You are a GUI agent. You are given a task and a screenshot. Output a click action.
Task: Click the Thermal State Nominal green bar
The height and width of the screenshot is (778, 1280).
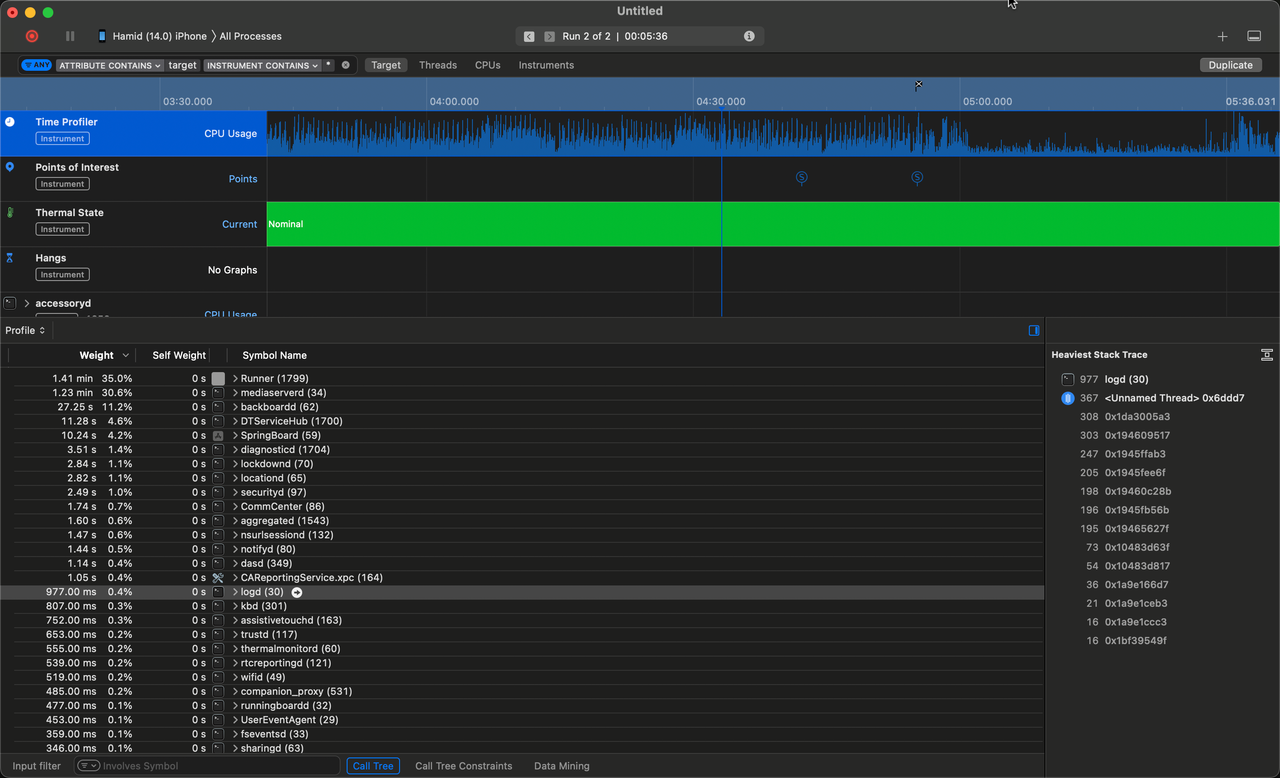[773, 224]
